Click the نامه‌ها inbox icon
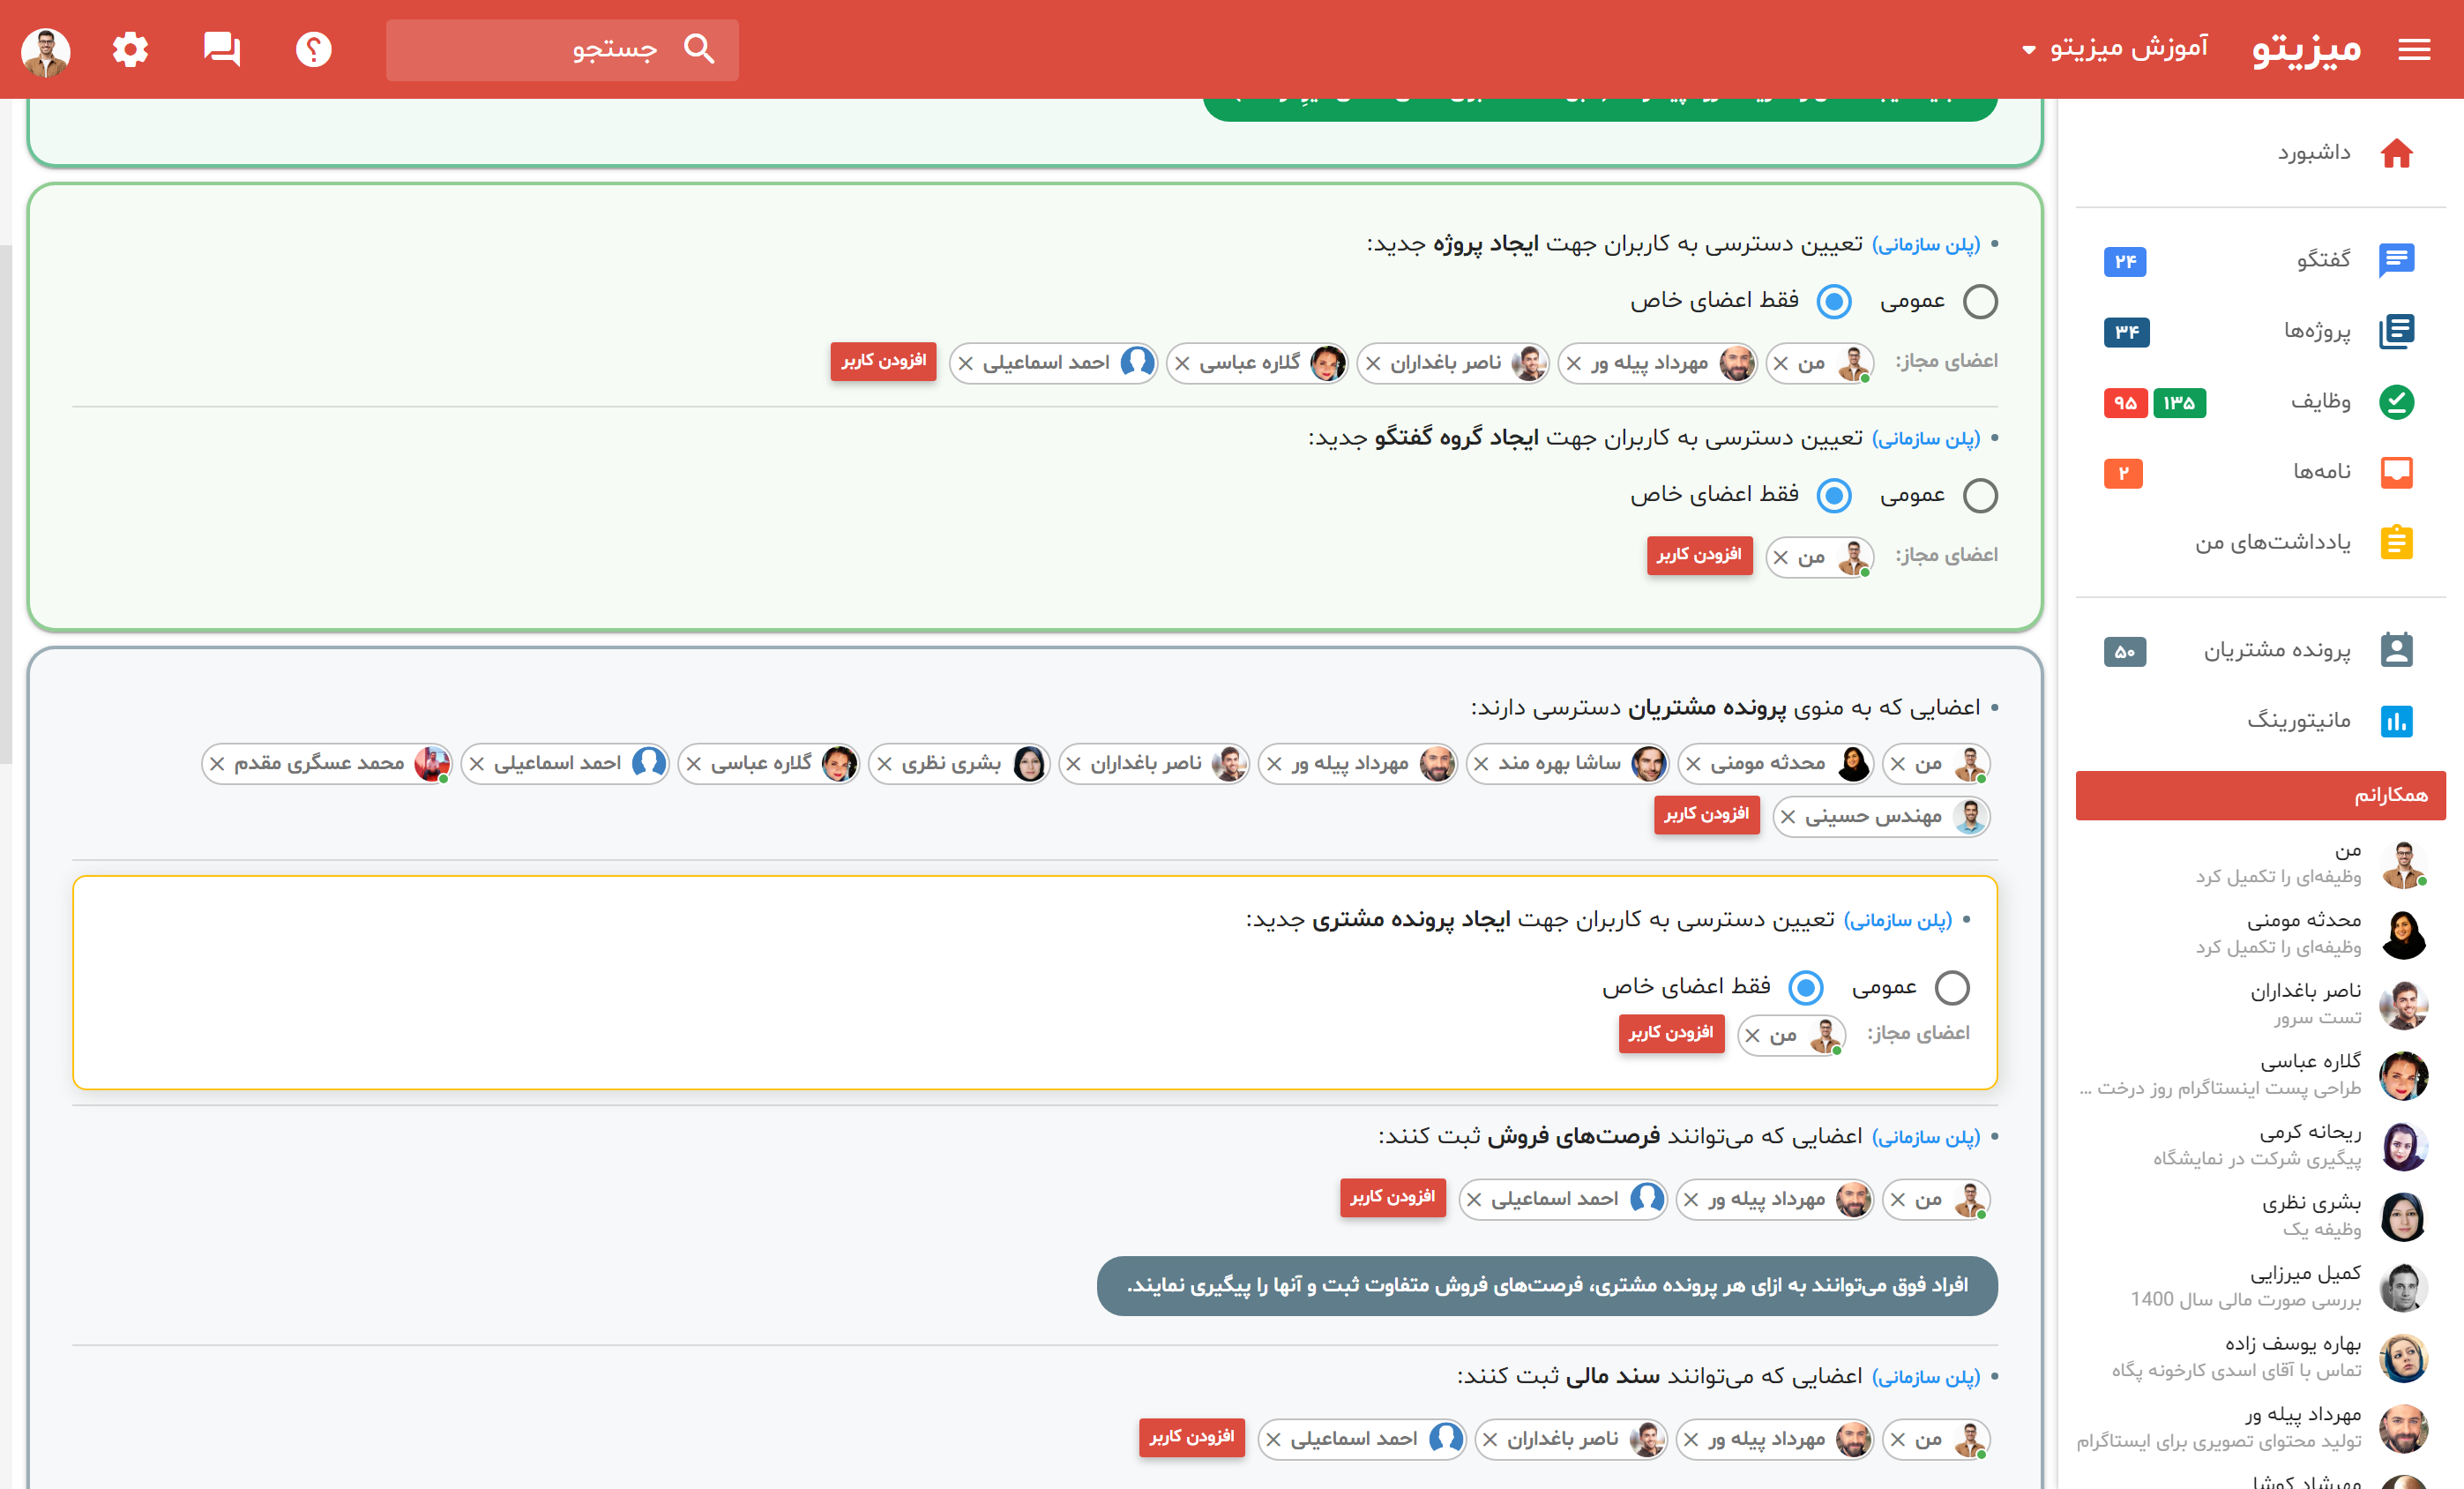Viewport: 2464px width, 1489px height. 2396,472
